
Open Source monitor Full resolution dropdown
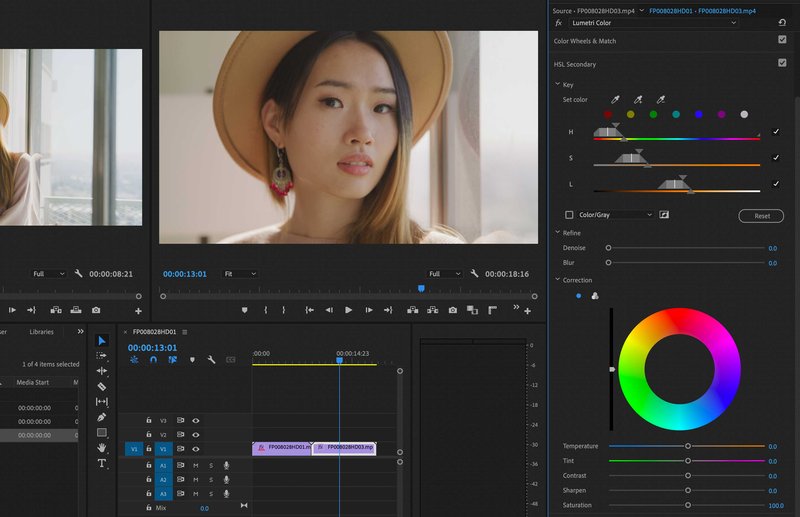point(49,274)
